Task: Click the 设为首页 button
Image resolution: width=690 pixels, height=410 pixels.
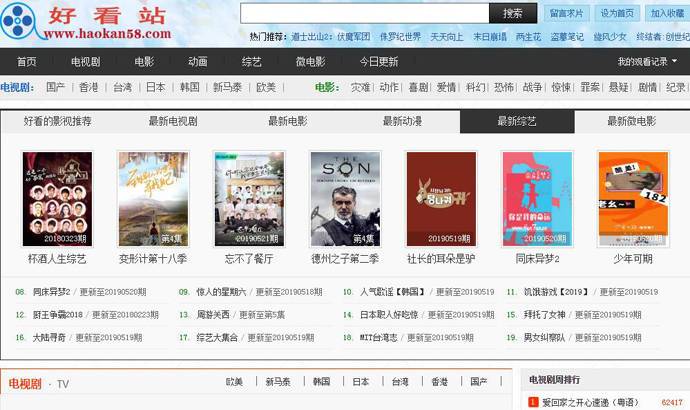Action: pos(617,14)
